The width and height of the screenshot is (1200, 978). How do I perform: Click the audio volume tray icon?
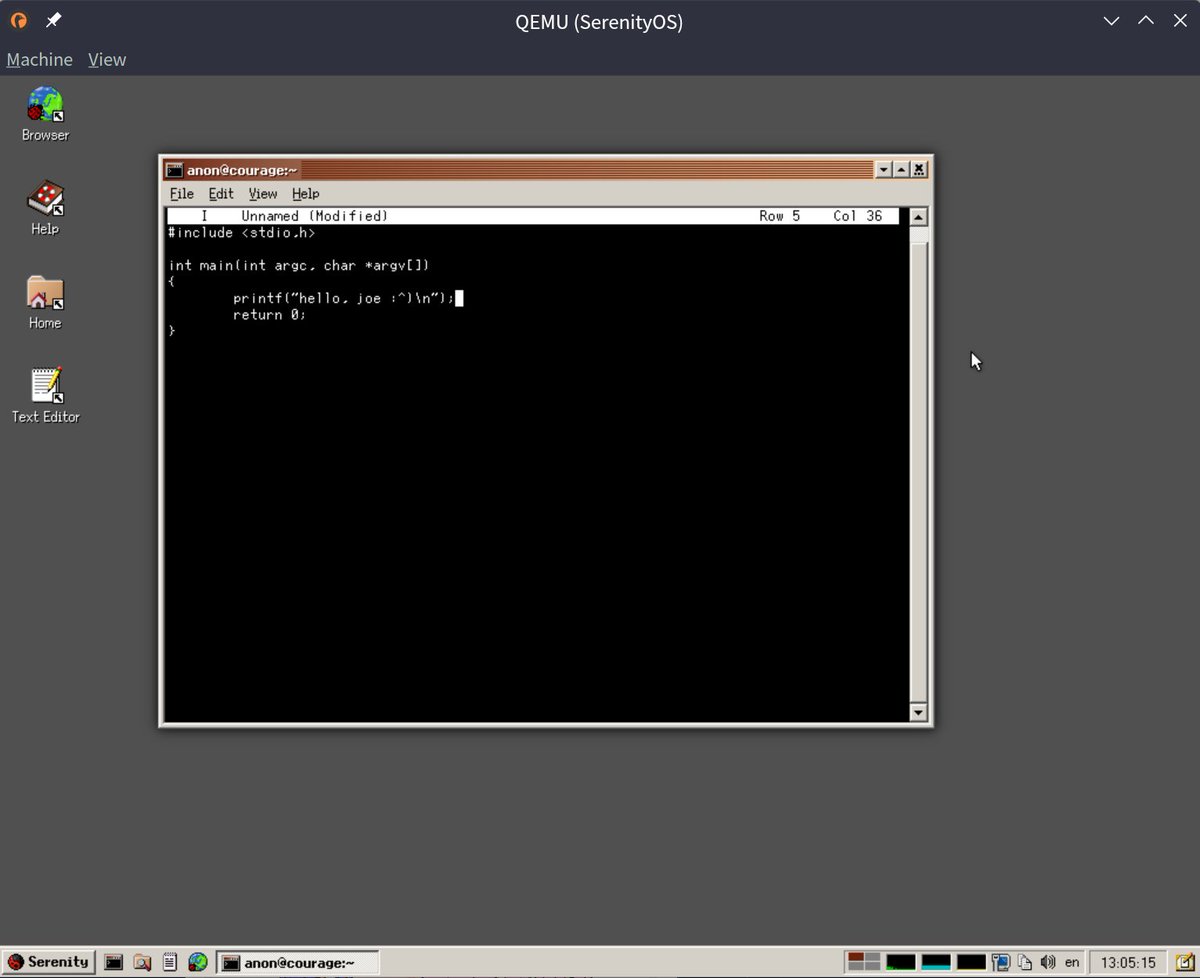pyautogui.click(x=1048, y=962)
